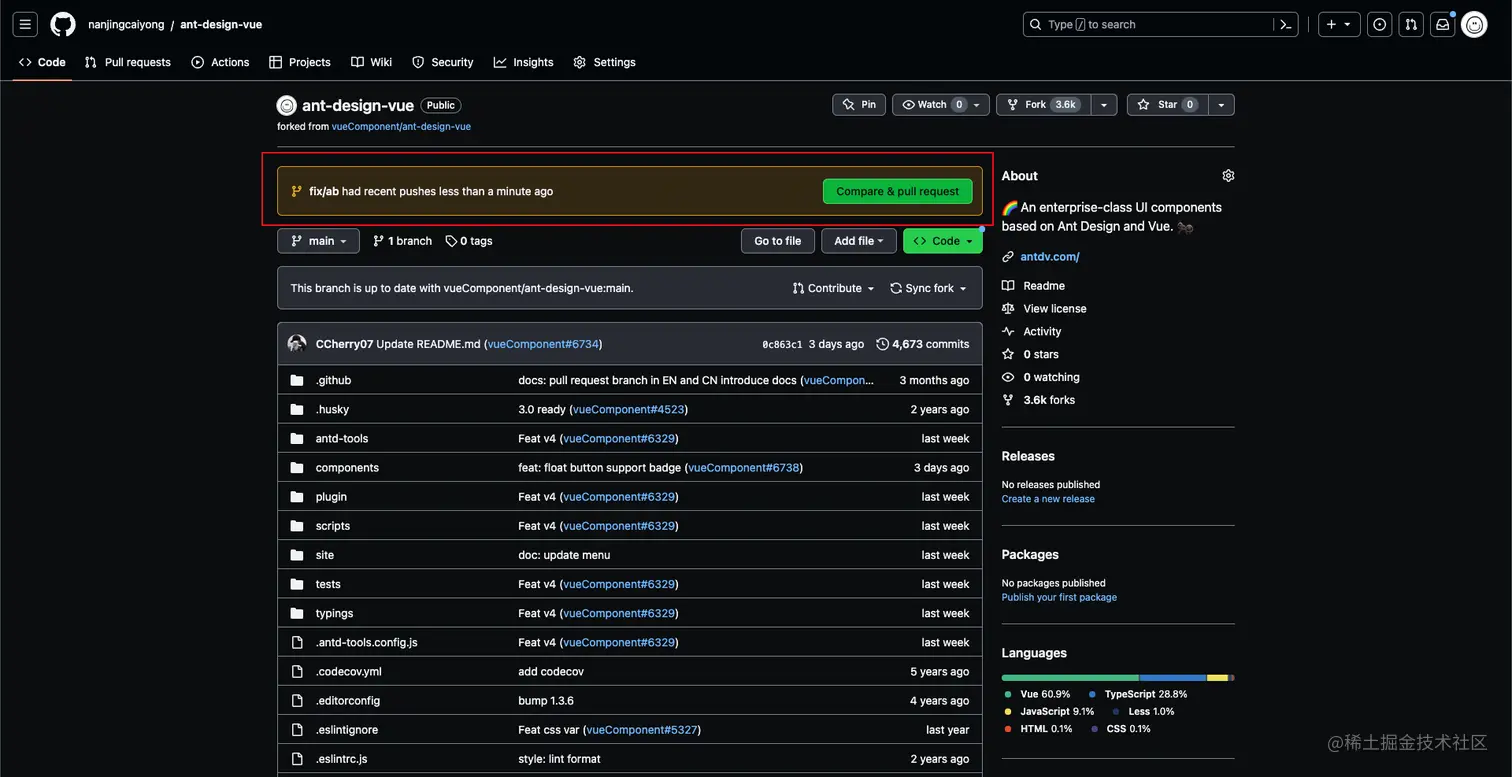Open the 1 branch link
Screen dimensions: 1512x777
[402, 241]
